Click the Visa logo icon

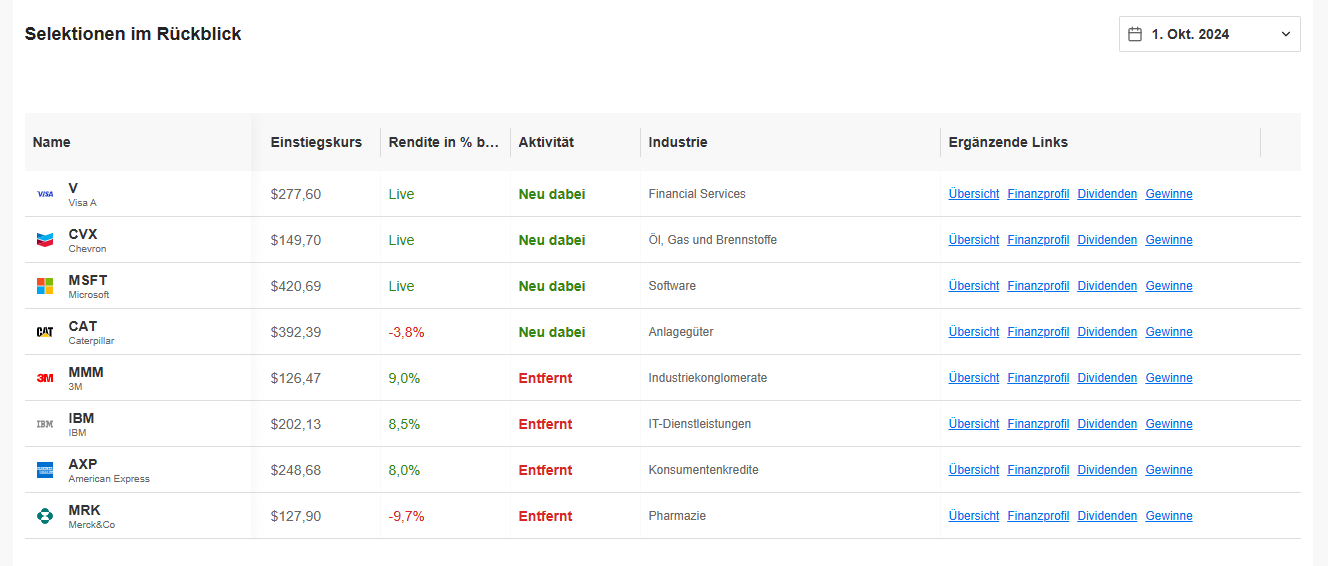[x=45, y=194]
